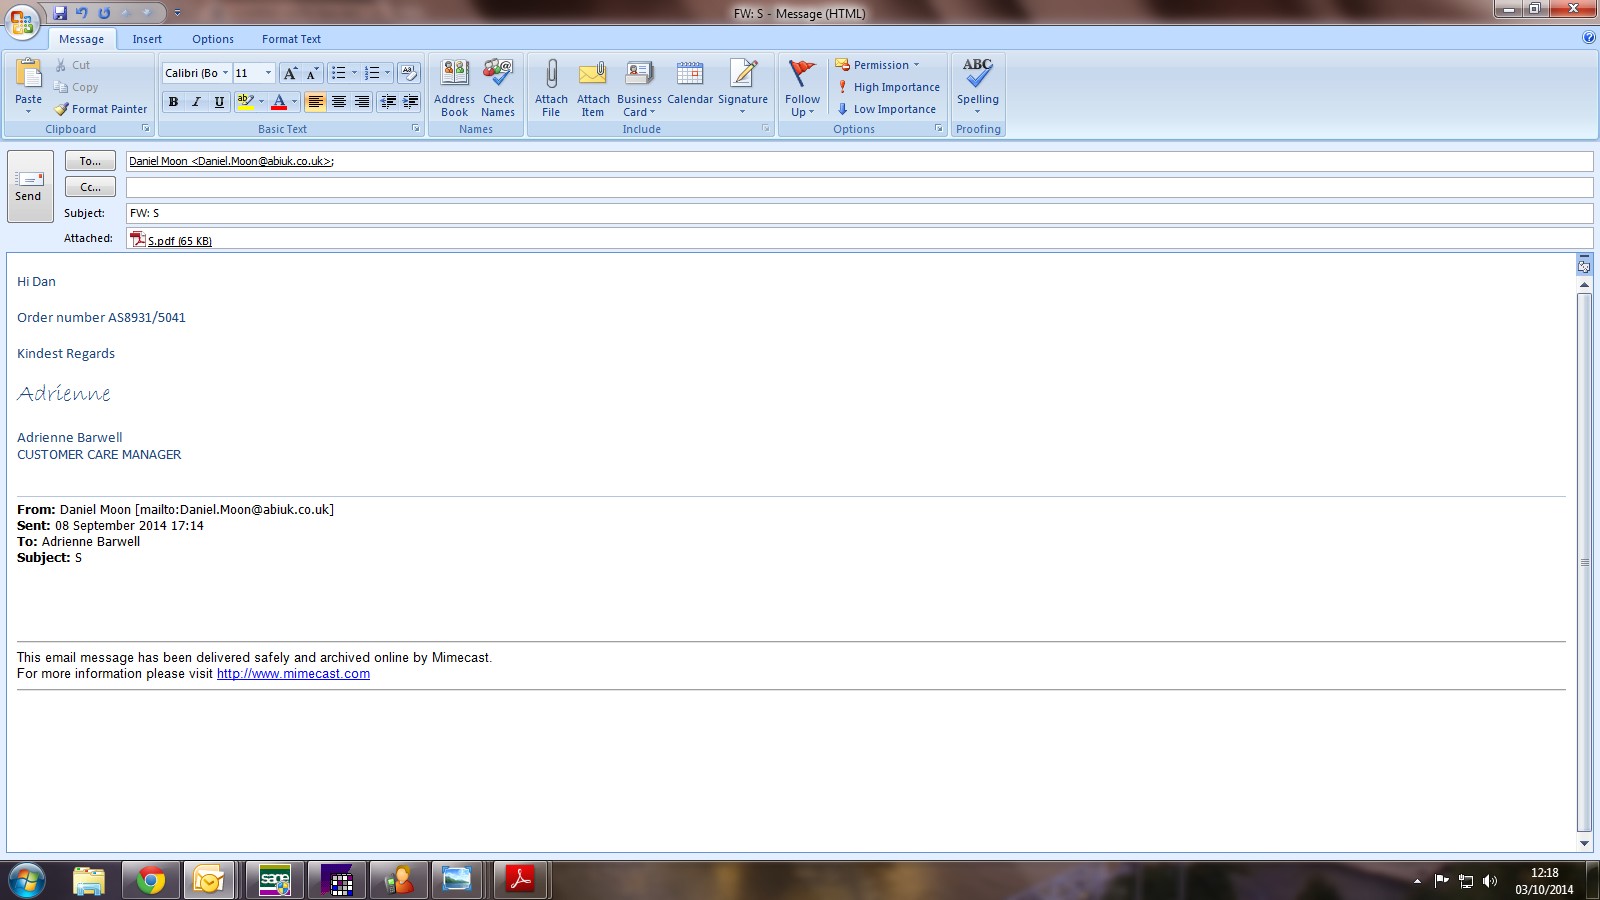Click the red font color swatch
The image size is (1600, 900).
coord(279,102)
